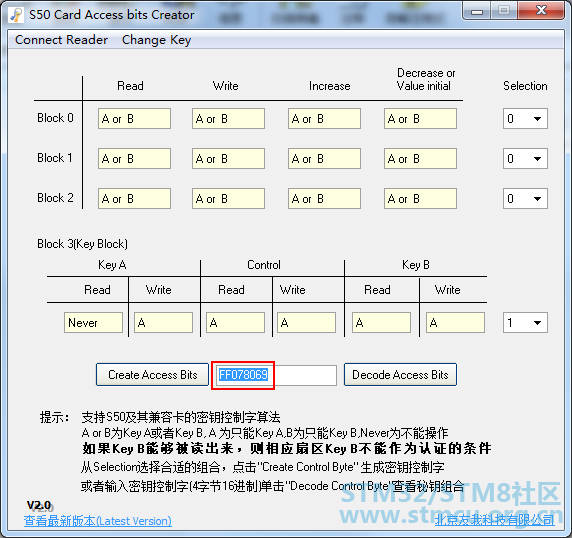The height and width of the screenshot is (538, 572).
Task: Click the Block 0 Read field
Action: [134, 119]
